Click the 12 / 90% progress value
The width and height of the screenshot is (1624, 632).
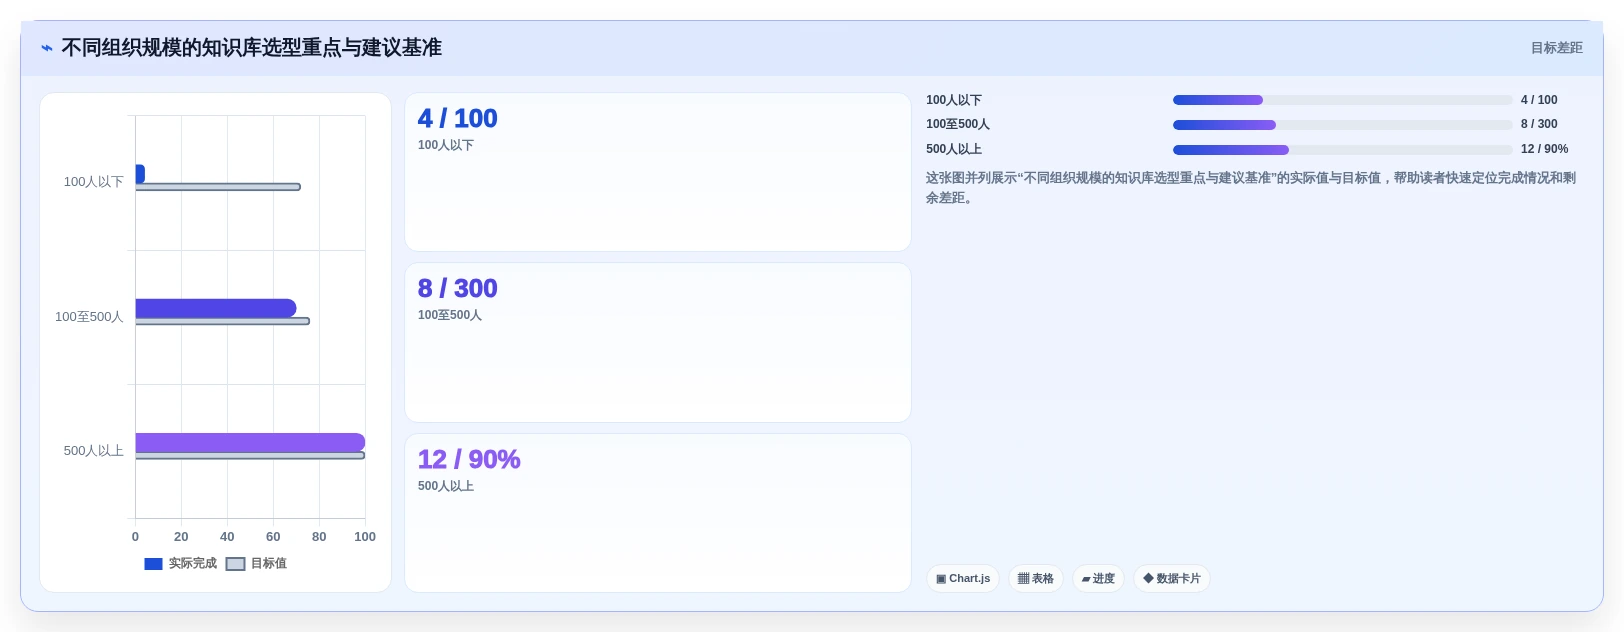1544,149
